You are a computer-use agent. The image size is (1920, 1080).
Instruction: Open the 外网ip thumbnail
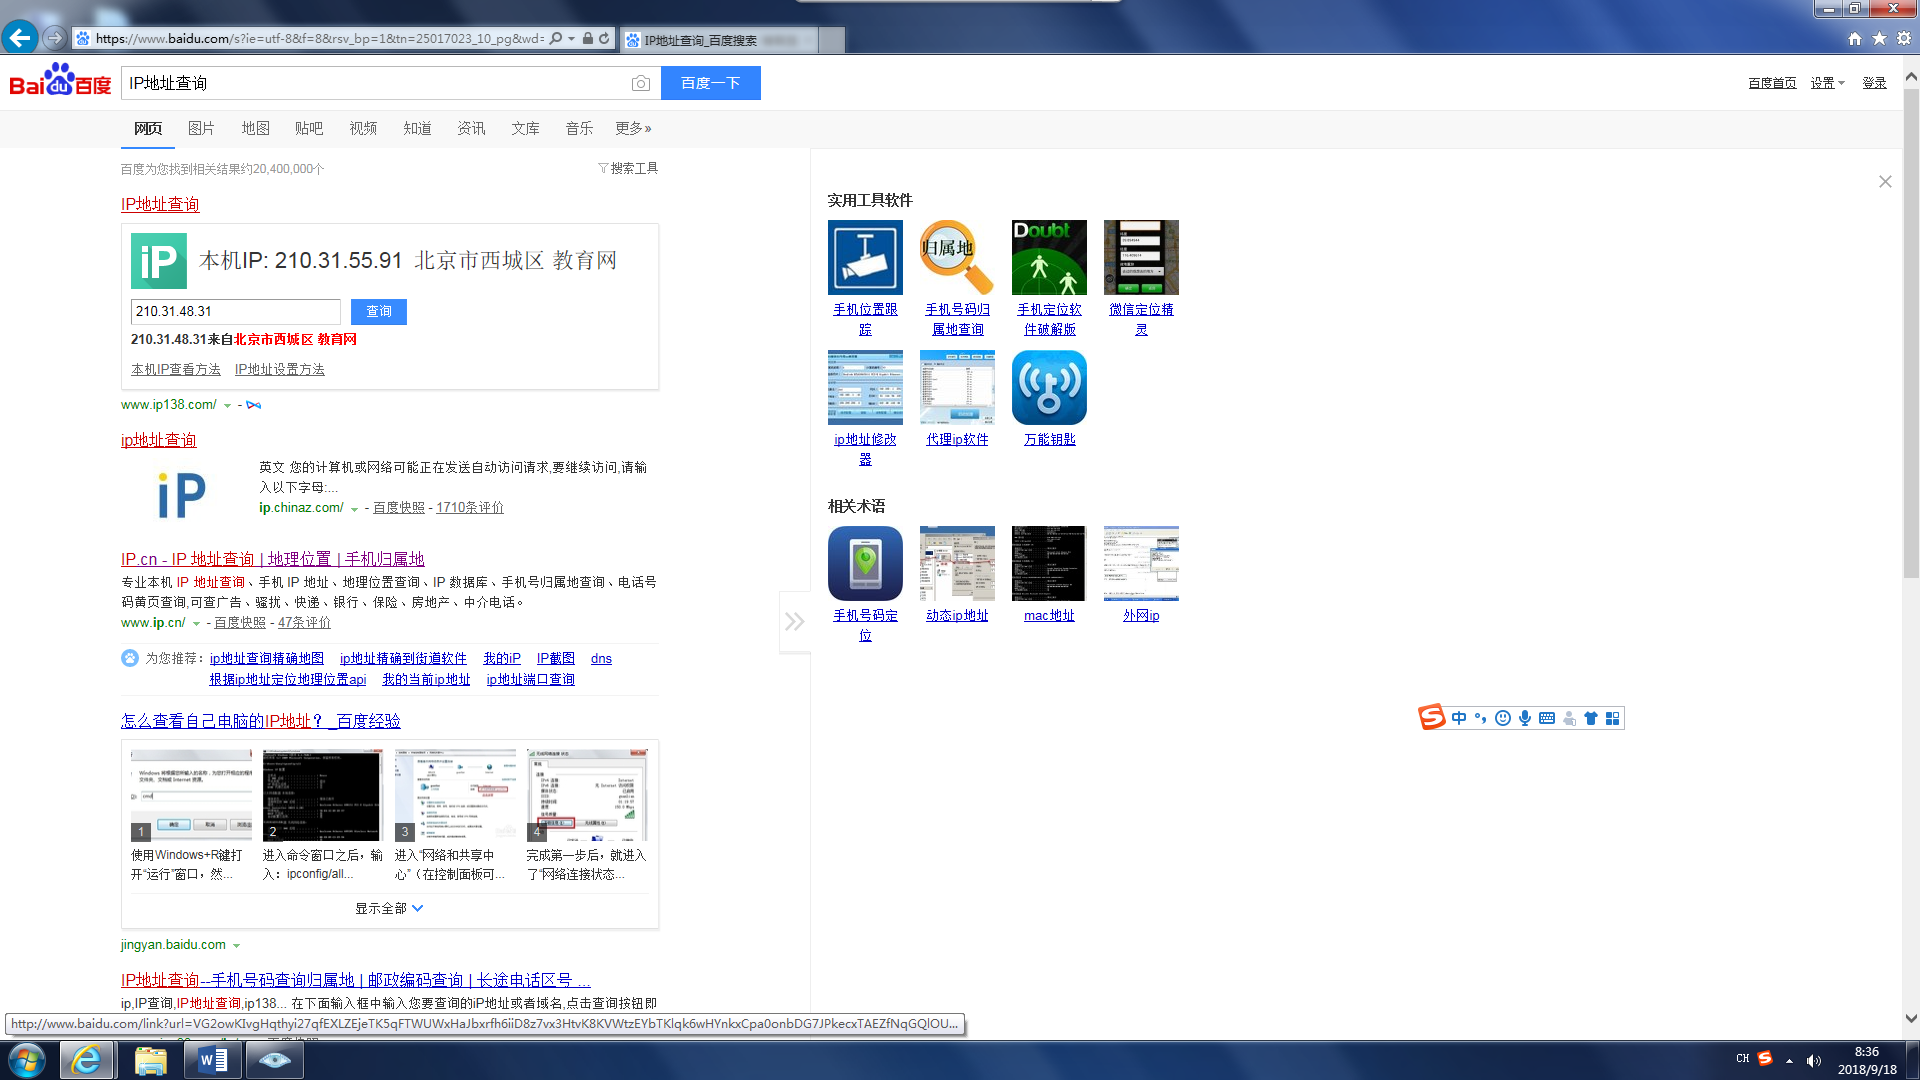(1141, 563)
